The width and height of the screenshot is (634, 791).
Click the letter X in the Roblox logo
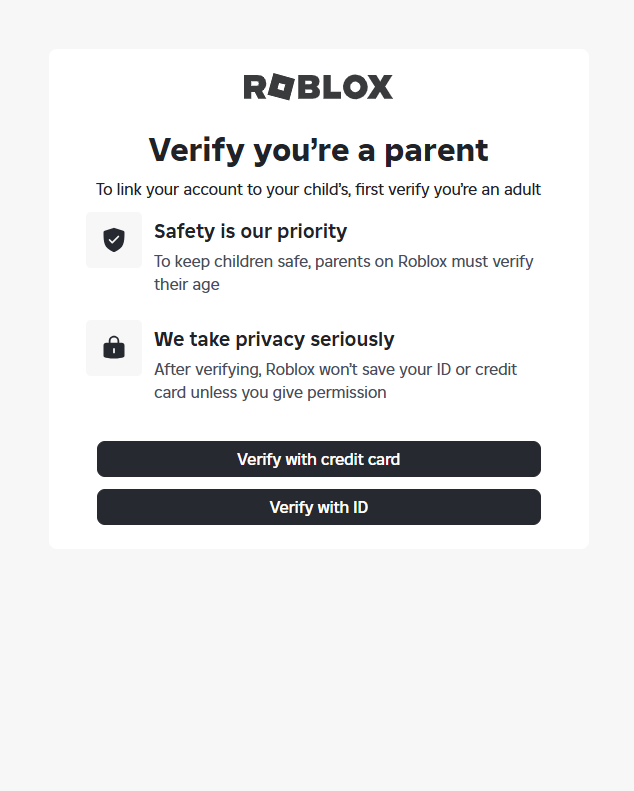[x=379, y=88]
